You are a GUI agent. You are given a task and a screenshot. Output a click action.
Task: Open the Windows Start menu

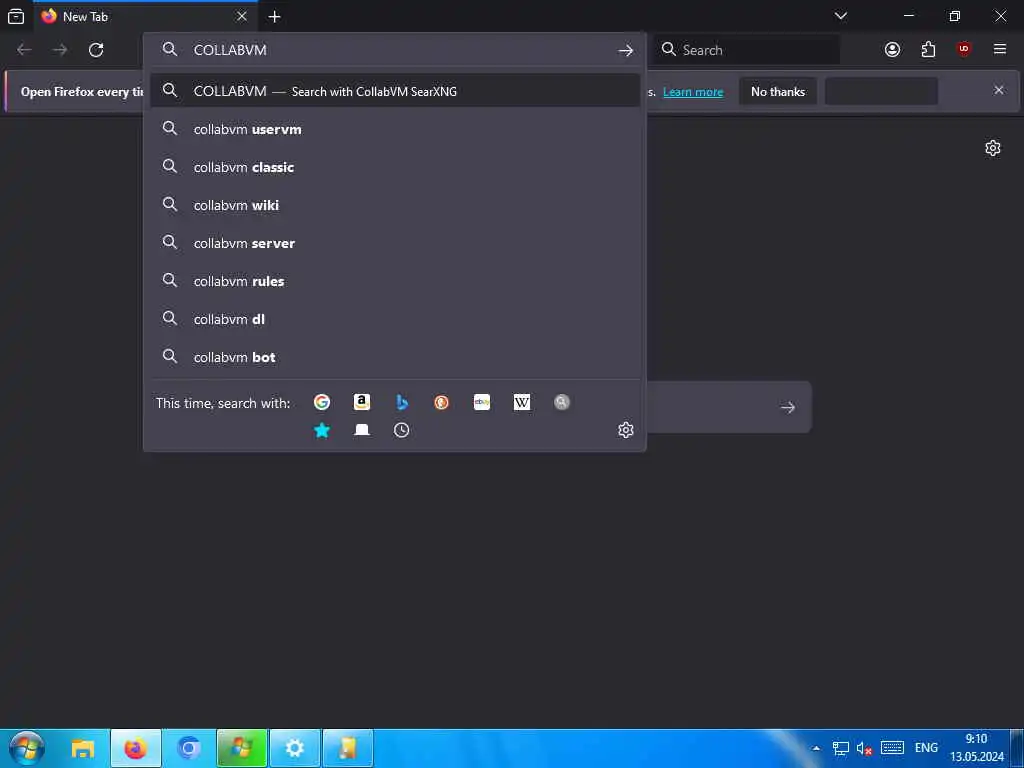pyautogui.click(x=27, y=748)
